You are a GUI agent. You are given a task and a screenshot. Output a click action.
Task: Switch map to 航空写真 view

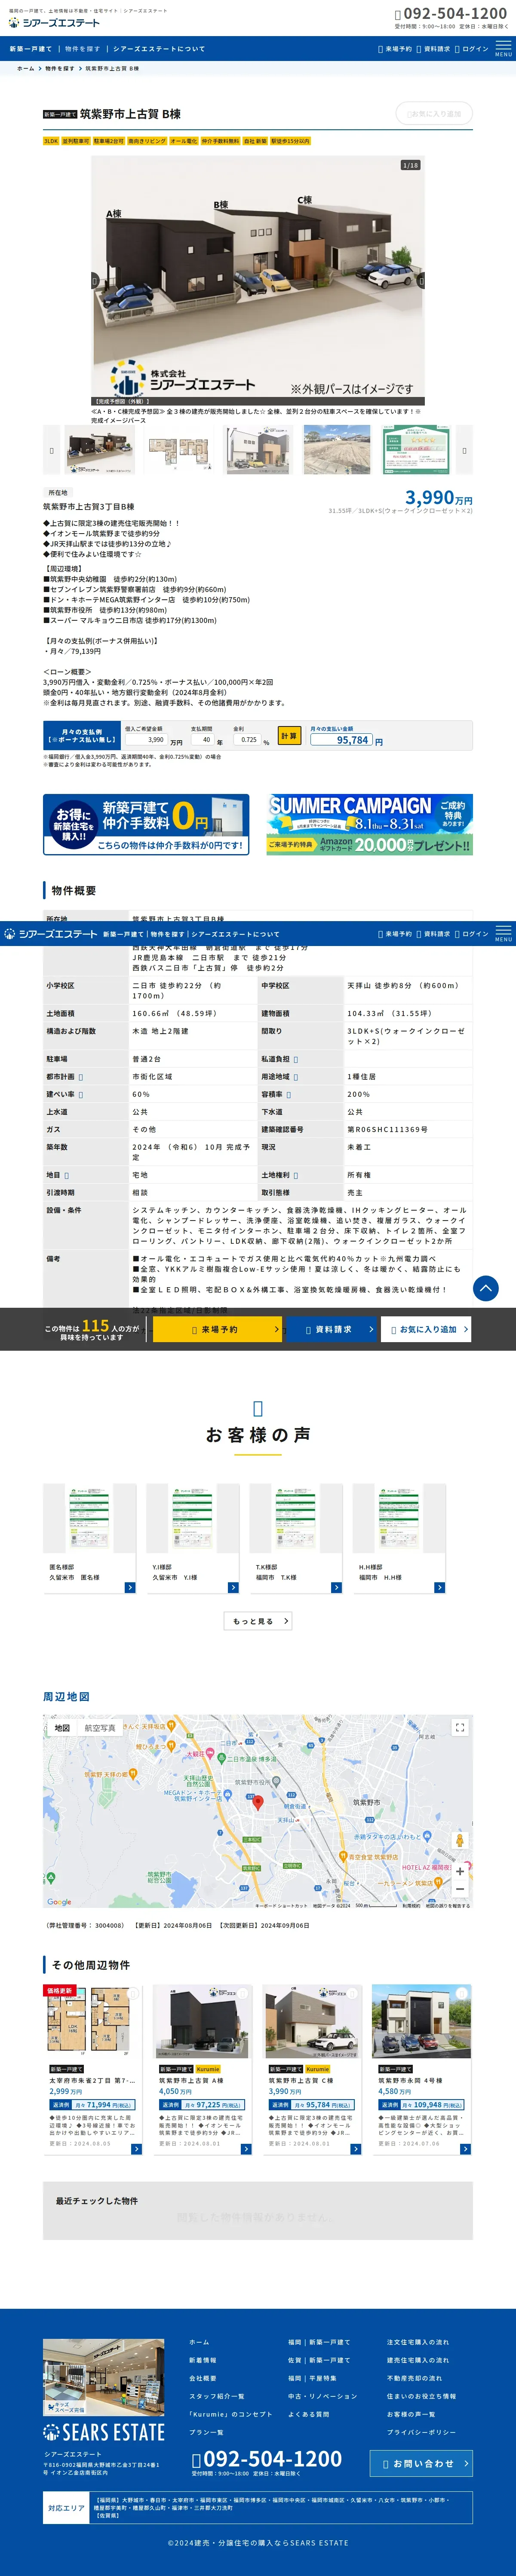coord(100,1727)
